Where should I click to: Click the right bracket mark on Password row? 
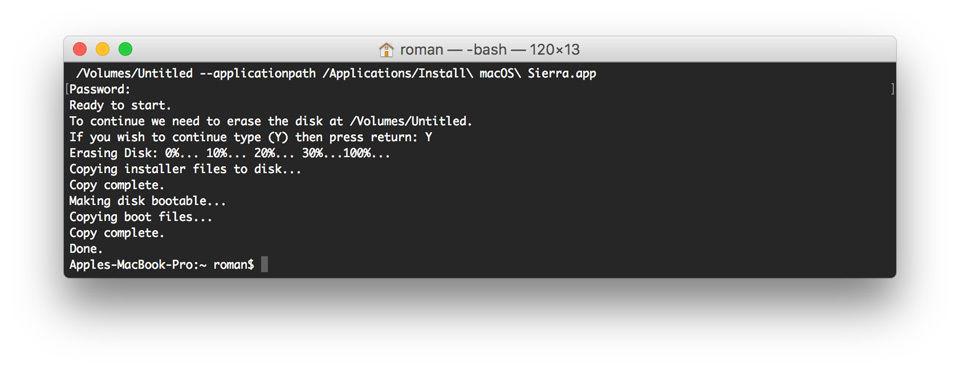coord(892,90)
